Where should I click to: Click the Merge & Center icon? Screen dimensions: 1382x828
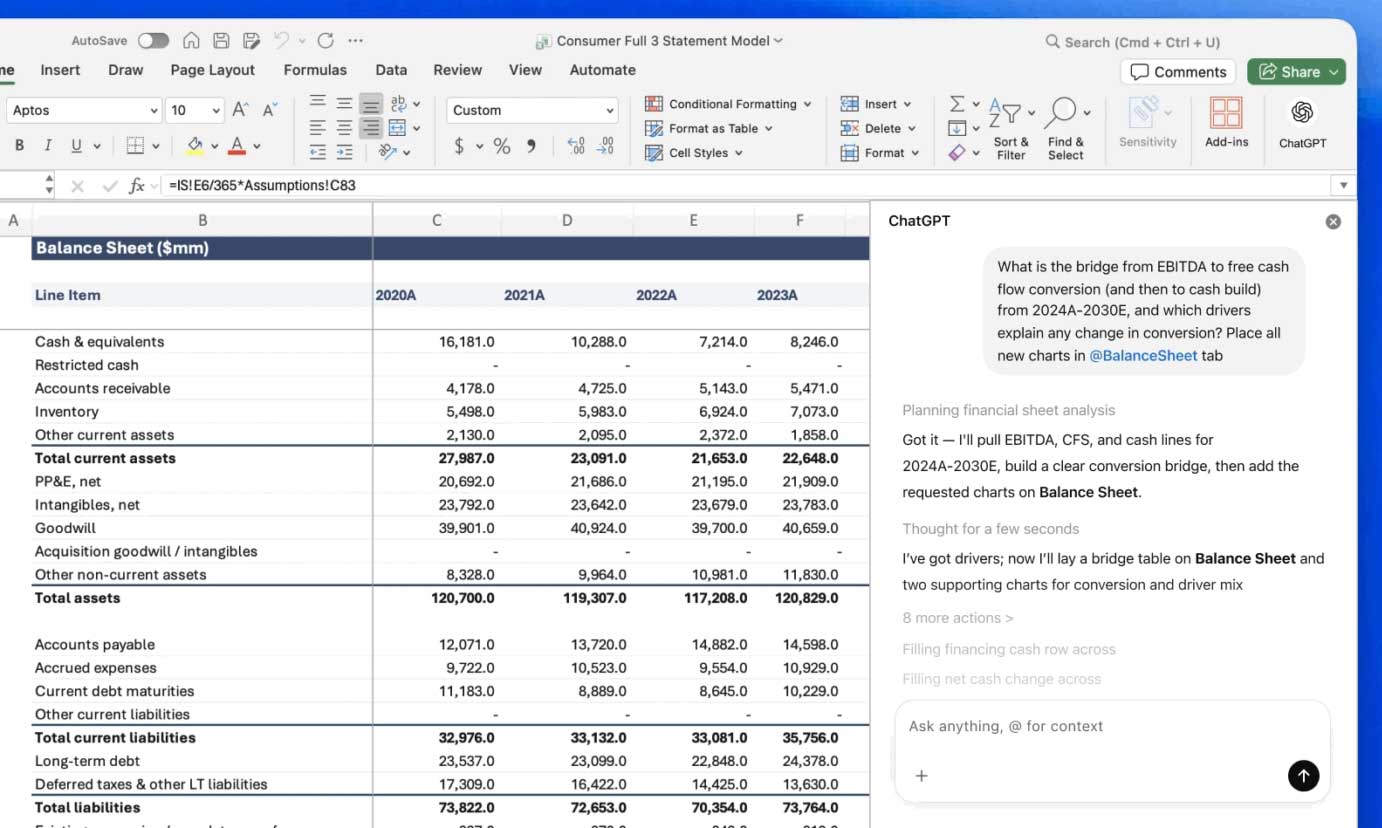point(397,127)
